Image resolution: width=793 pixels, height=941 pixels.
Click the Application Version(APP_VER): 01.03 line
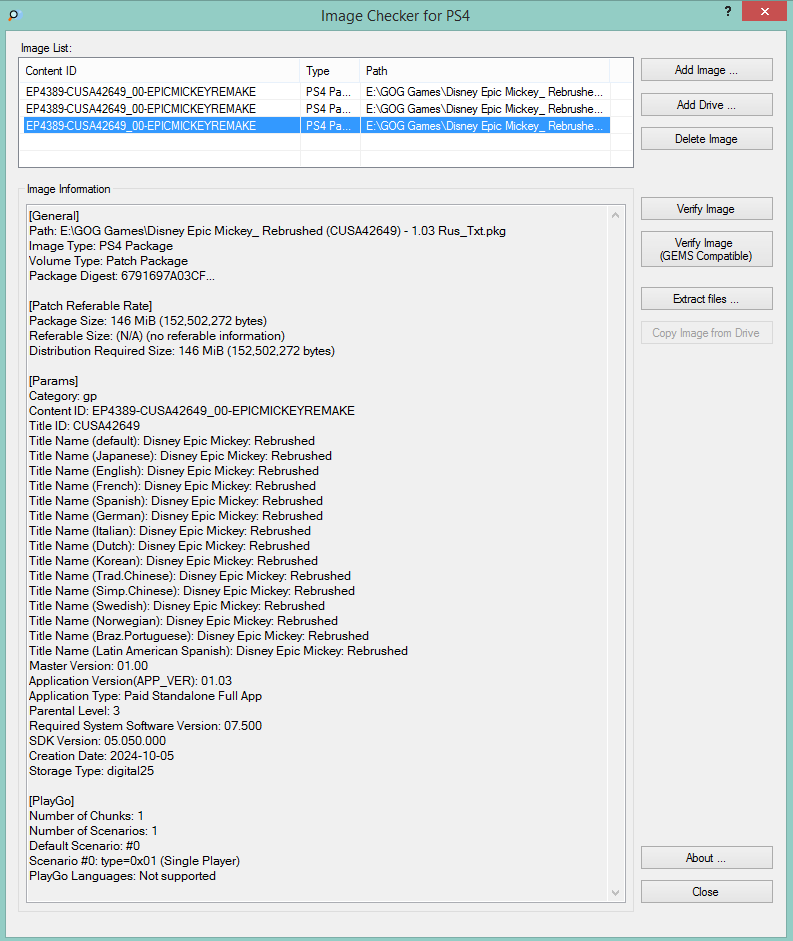pyautogui.click(x=130, y=681)
